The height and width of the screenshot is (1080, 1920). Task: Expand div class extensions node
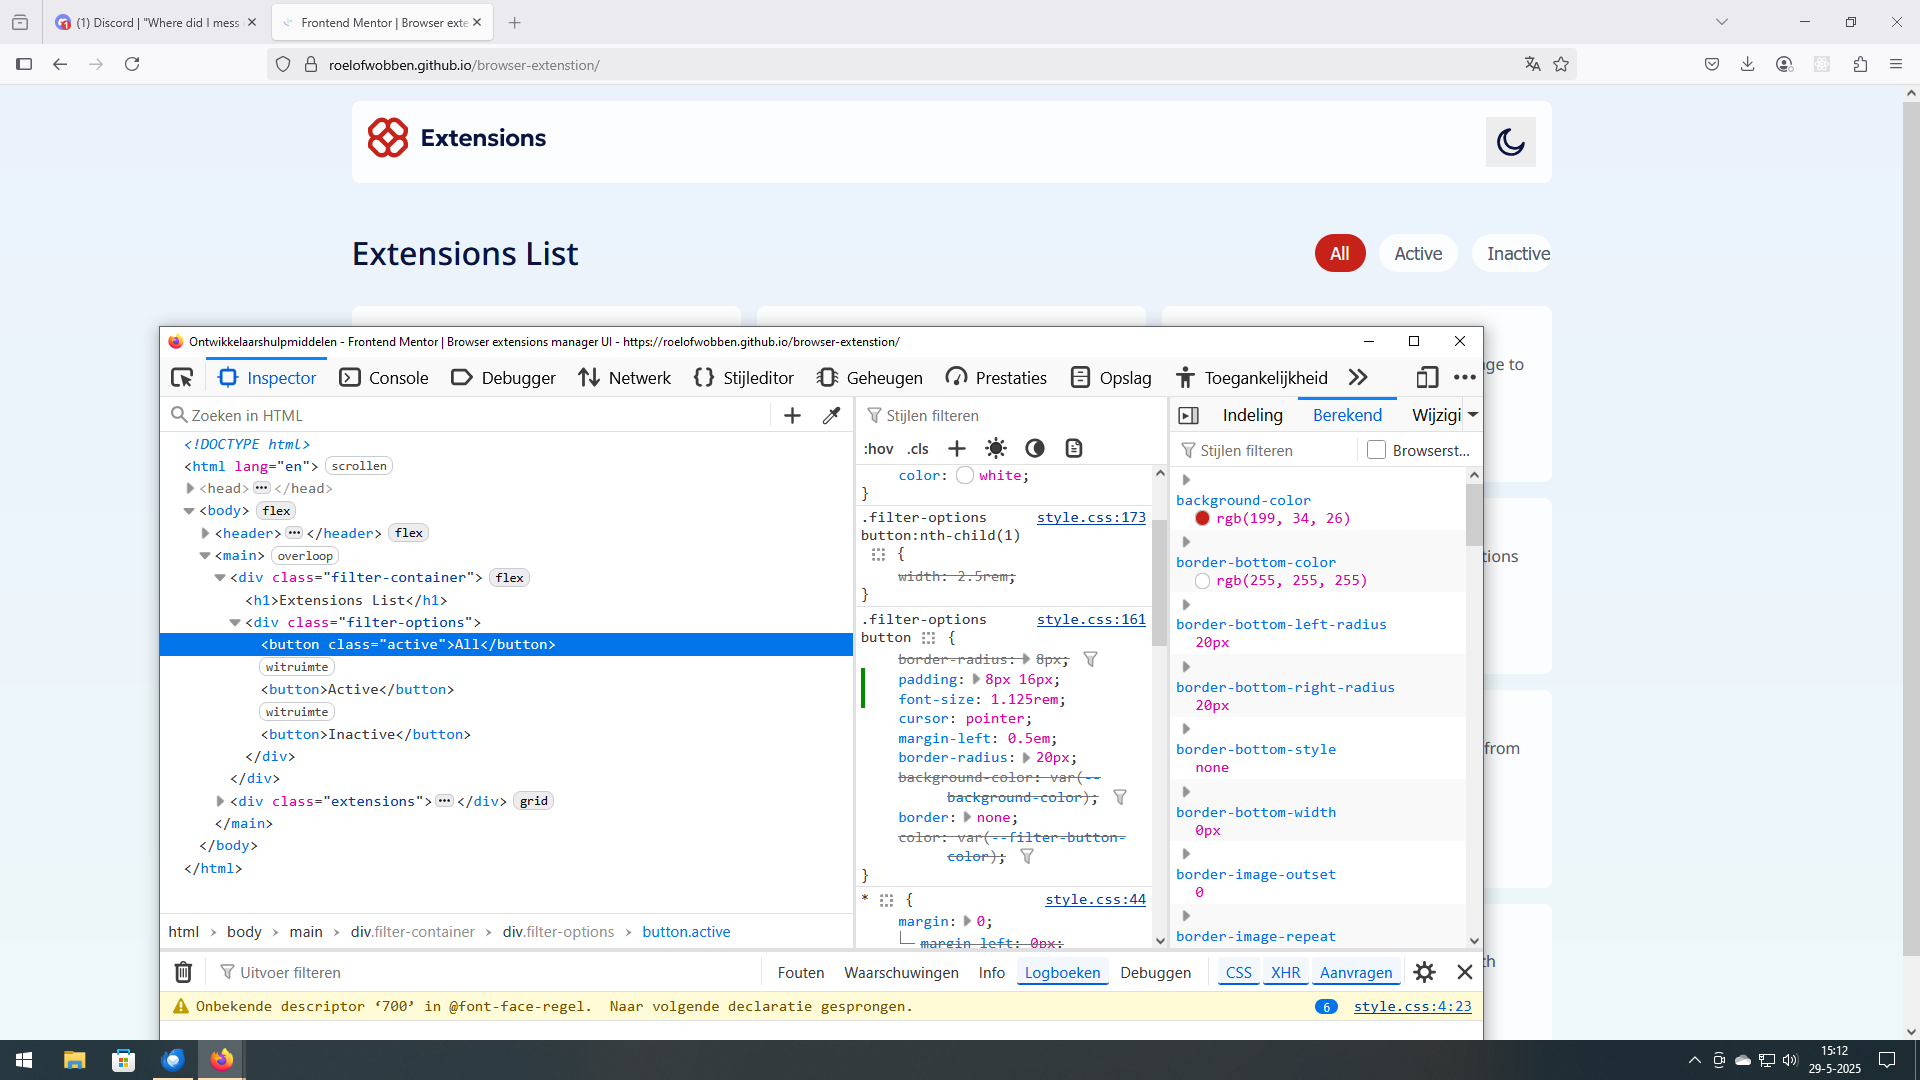click(x=221, y=801)
